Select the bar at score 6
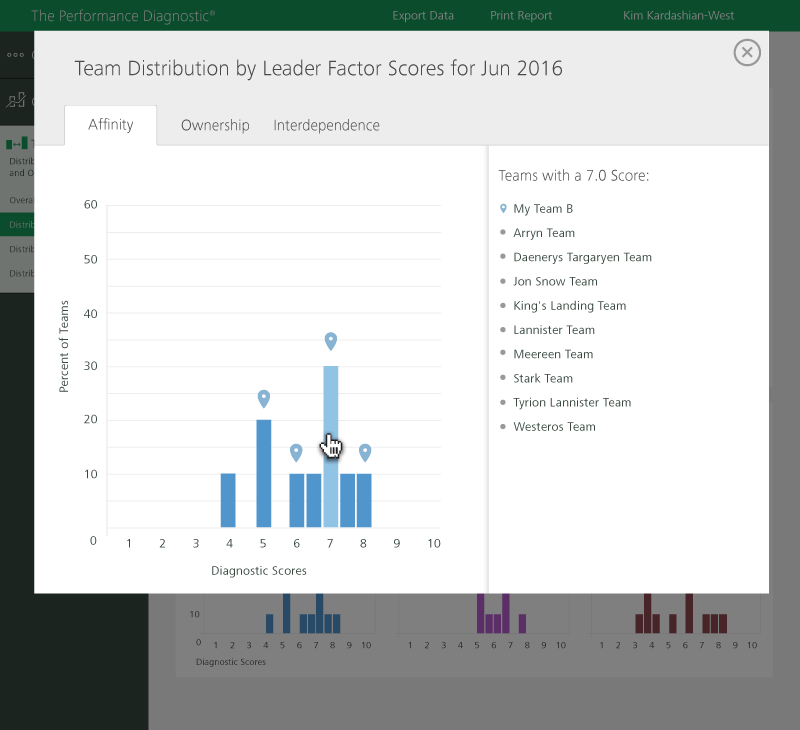 [x=297, y=500]
